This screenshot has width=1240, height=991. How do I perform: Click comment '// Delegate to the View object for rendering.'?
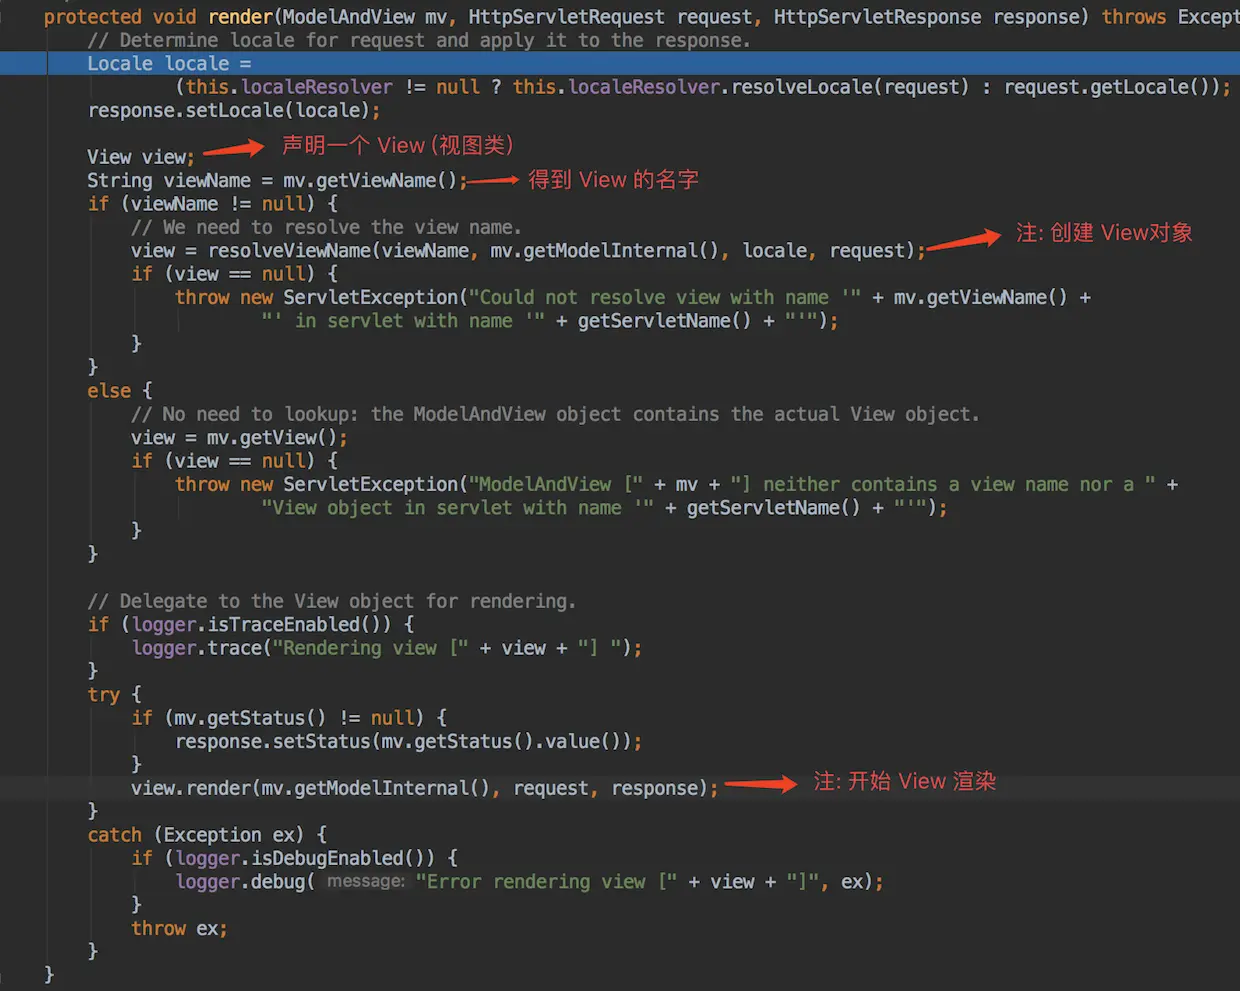coord(331,601)
